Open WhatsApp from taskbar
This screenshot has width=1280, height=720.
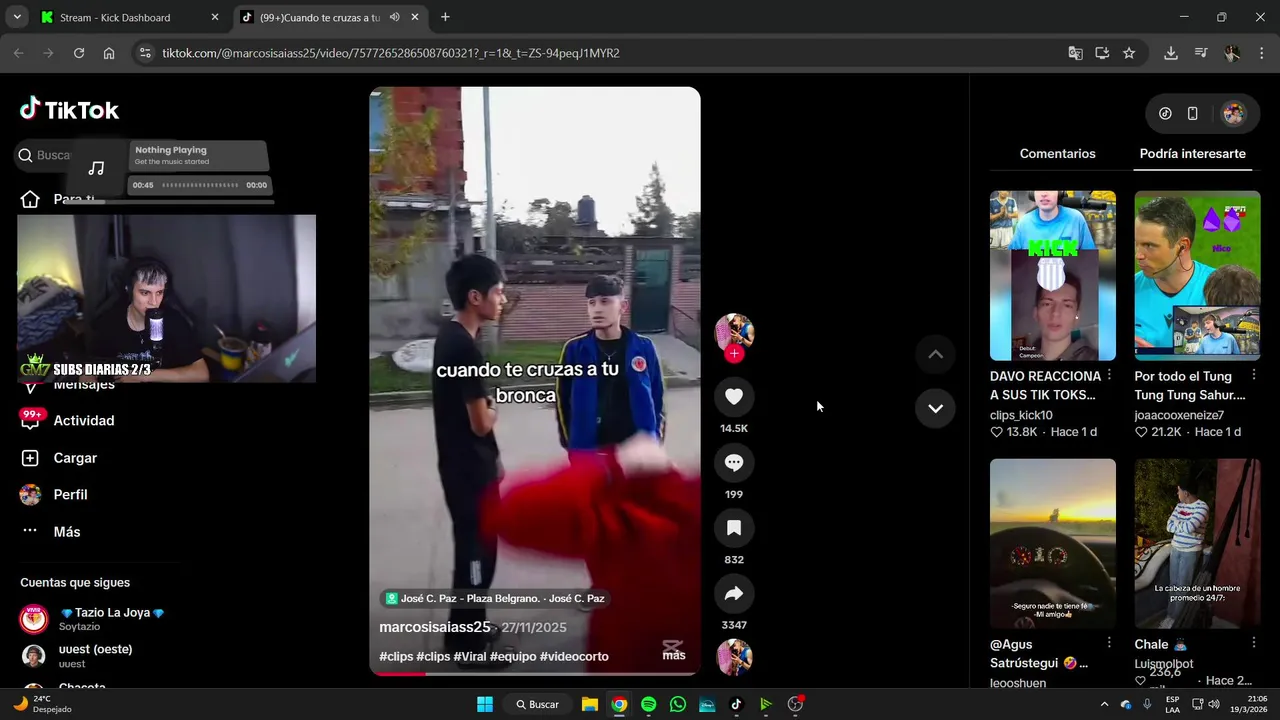tap(678, 704)
